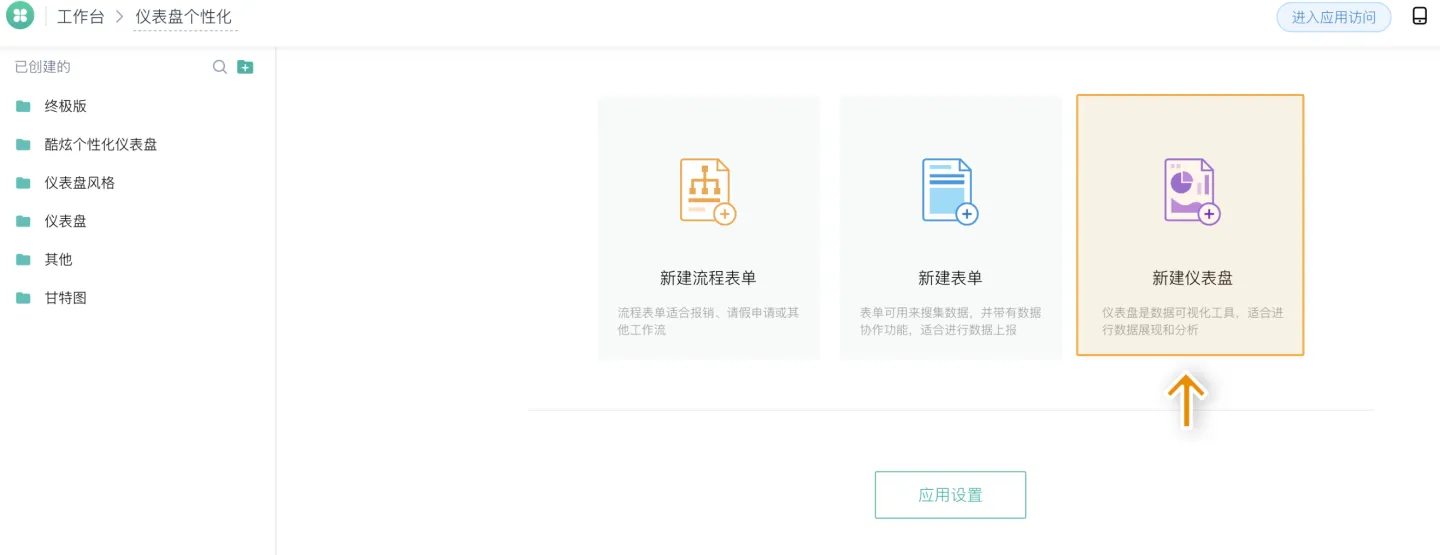Click the green clover app logo
The height and width of the screenshot is (555, 1440).
click(x=20, y=16)
